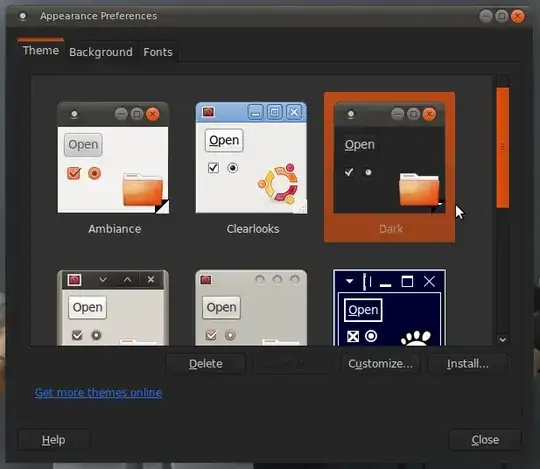Image resolution: width=540 pixels, height=469 pixels.
Task: Click the dropdown triangle in navy theme preview
Action: coord(350,281)
